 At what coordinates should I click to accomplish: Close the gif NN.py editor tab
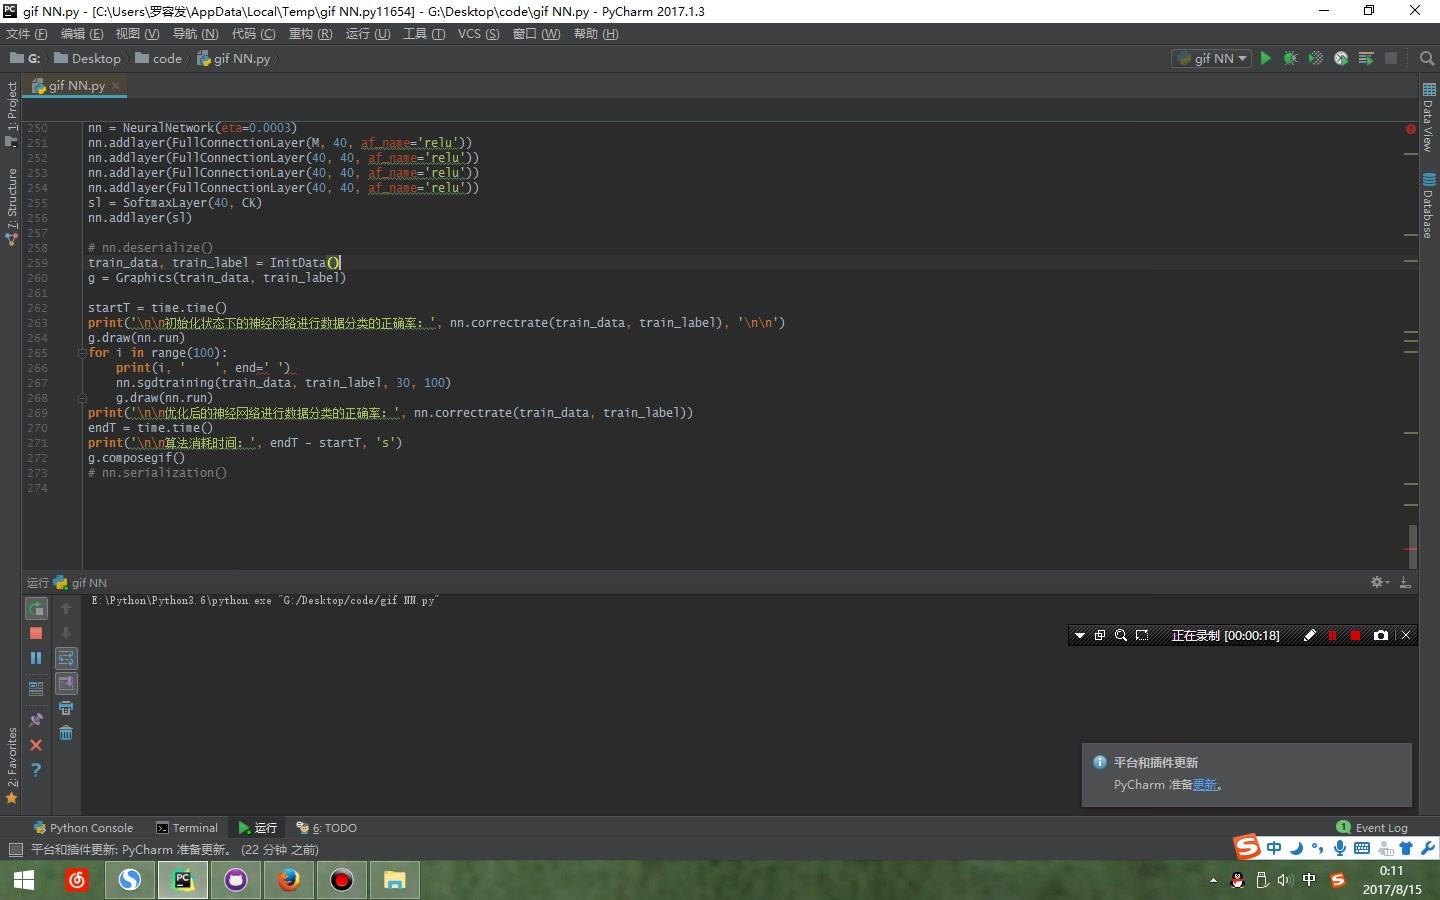pyautogui.click(x=116, y=86)
